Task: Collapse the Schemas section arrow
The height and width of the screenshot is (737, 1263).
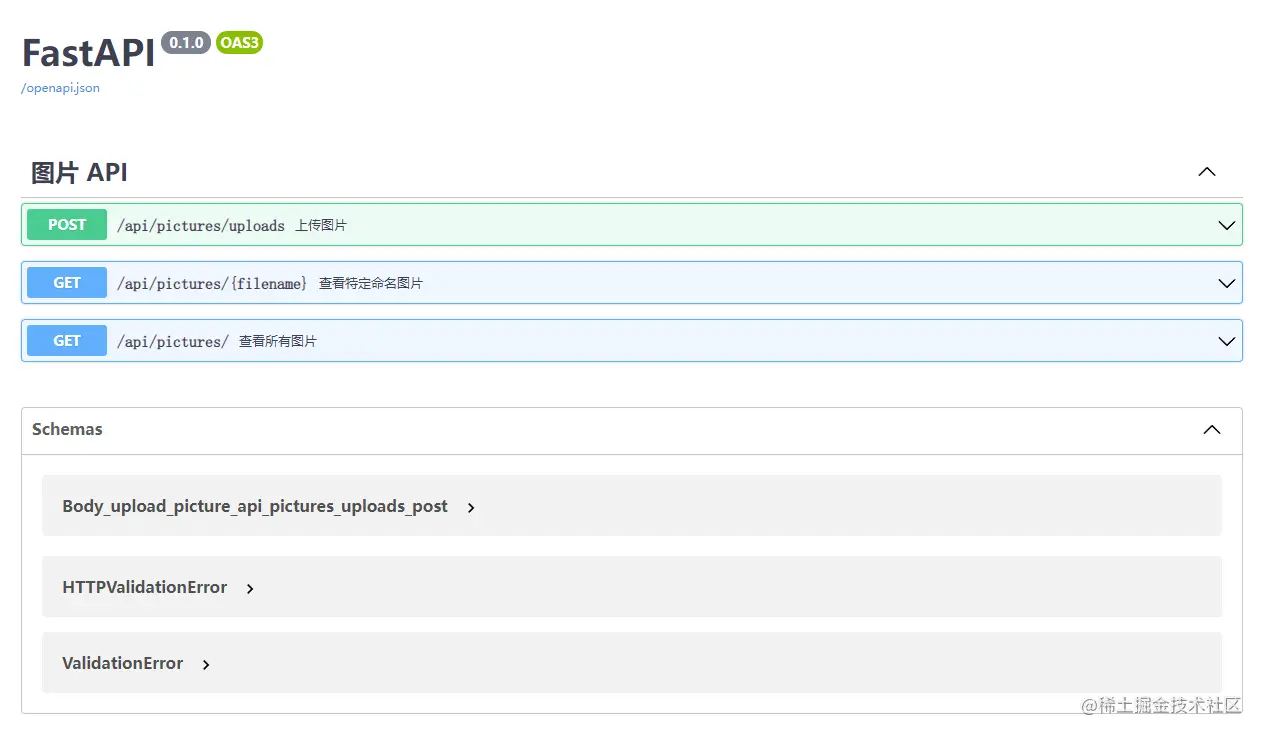Action: [x=1212, y=430]
